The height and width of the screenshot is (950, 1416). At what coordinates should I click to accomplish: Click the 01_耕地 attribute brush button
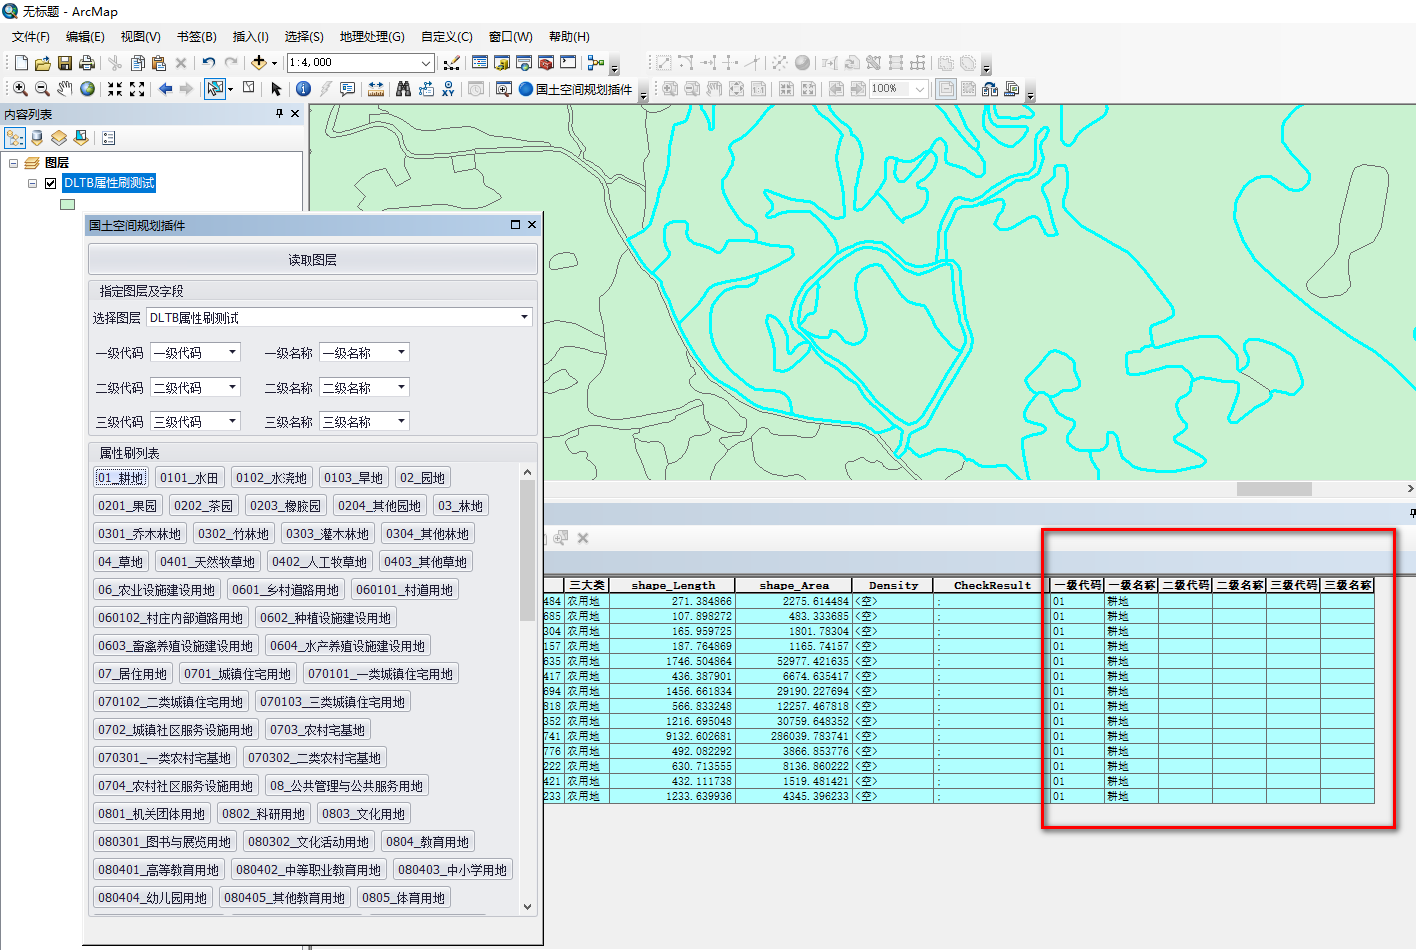[x=121, y=478]
